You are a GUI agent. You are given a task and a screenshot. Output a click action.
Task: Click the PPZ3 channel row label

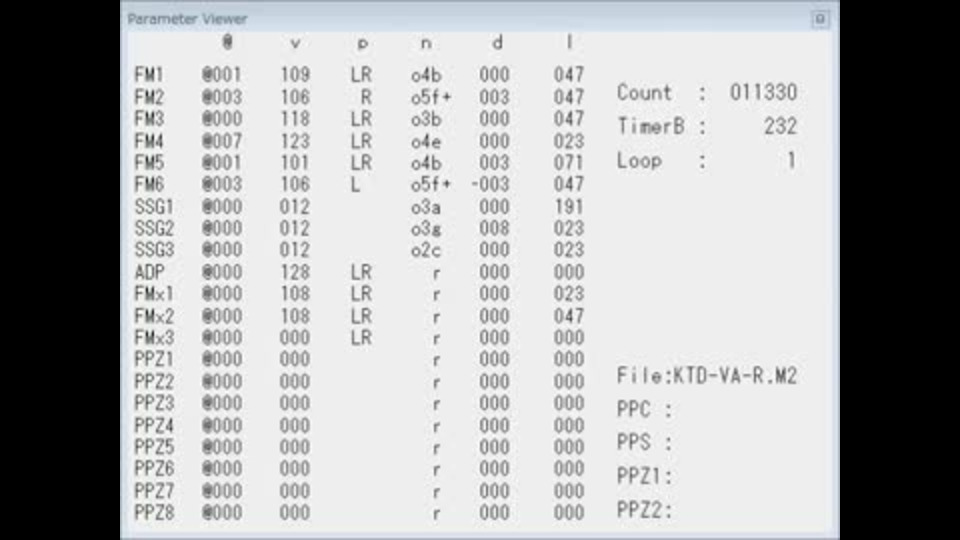[x=154, y=403]
